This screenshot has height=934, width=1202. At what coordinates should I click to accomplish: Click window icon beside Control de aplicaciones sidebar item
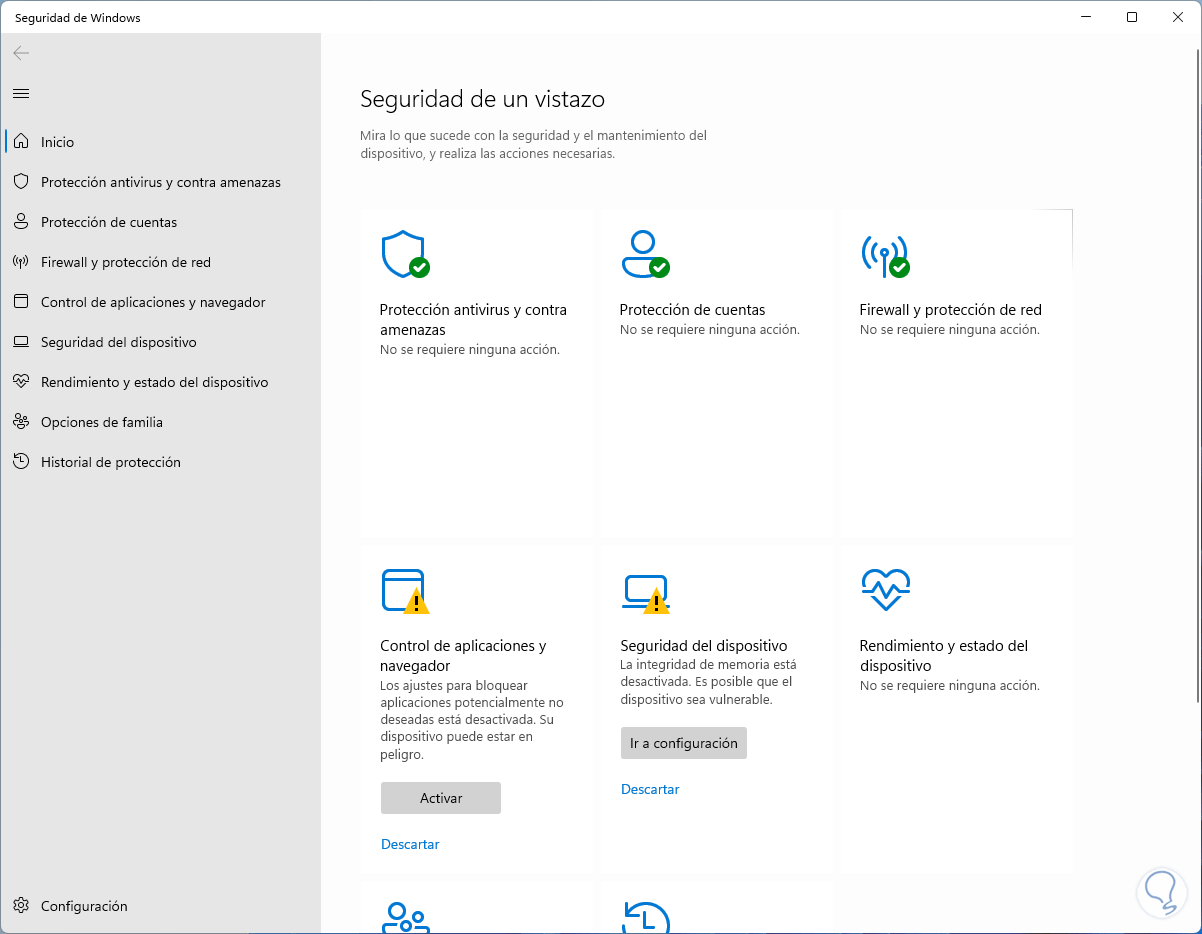coord(21,302)
